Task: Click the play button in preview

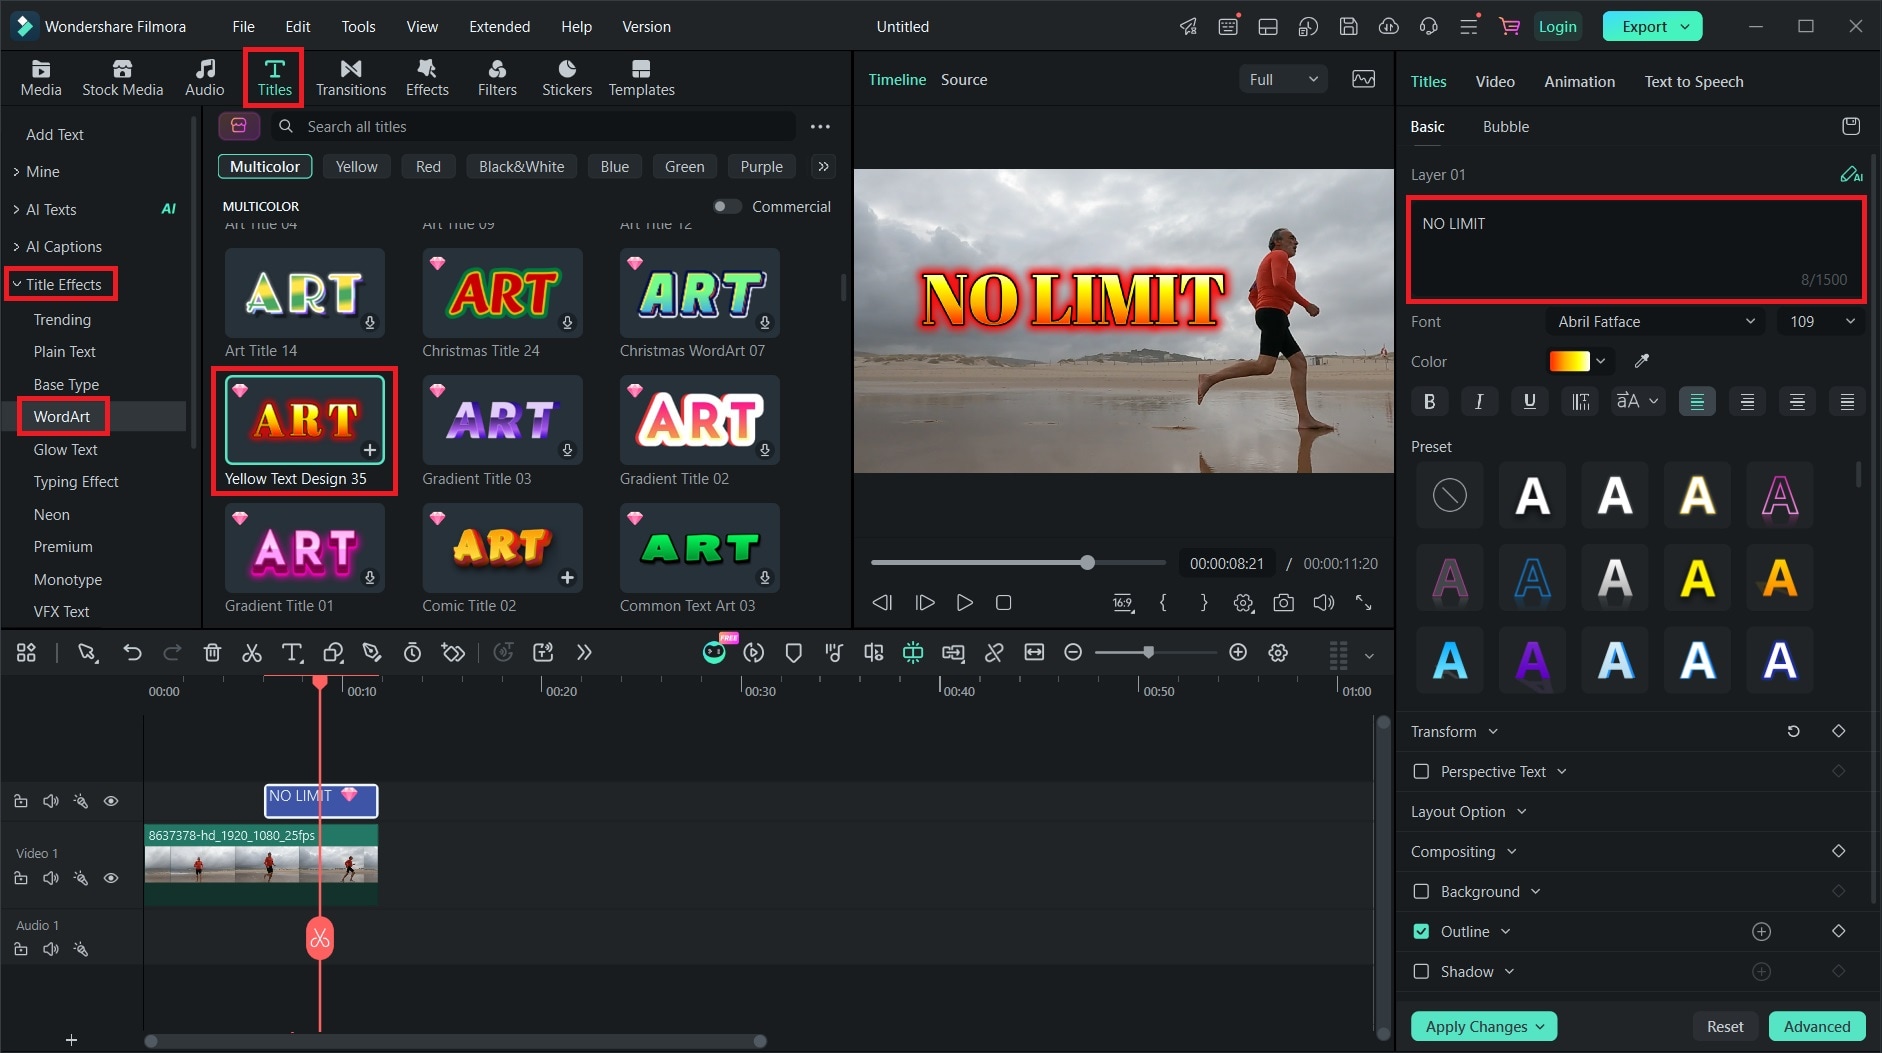Action: point(964,603)
